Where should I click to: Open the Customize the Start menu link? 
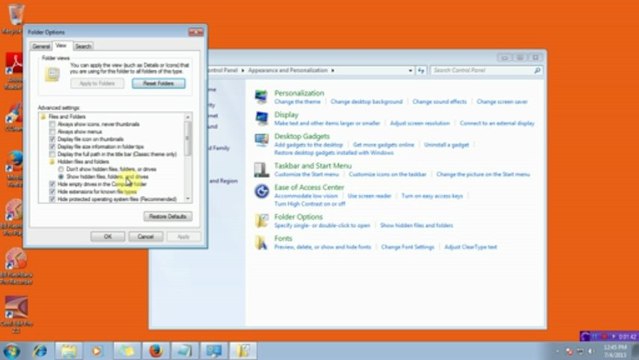pyautogui.click(x=306, y=174)
